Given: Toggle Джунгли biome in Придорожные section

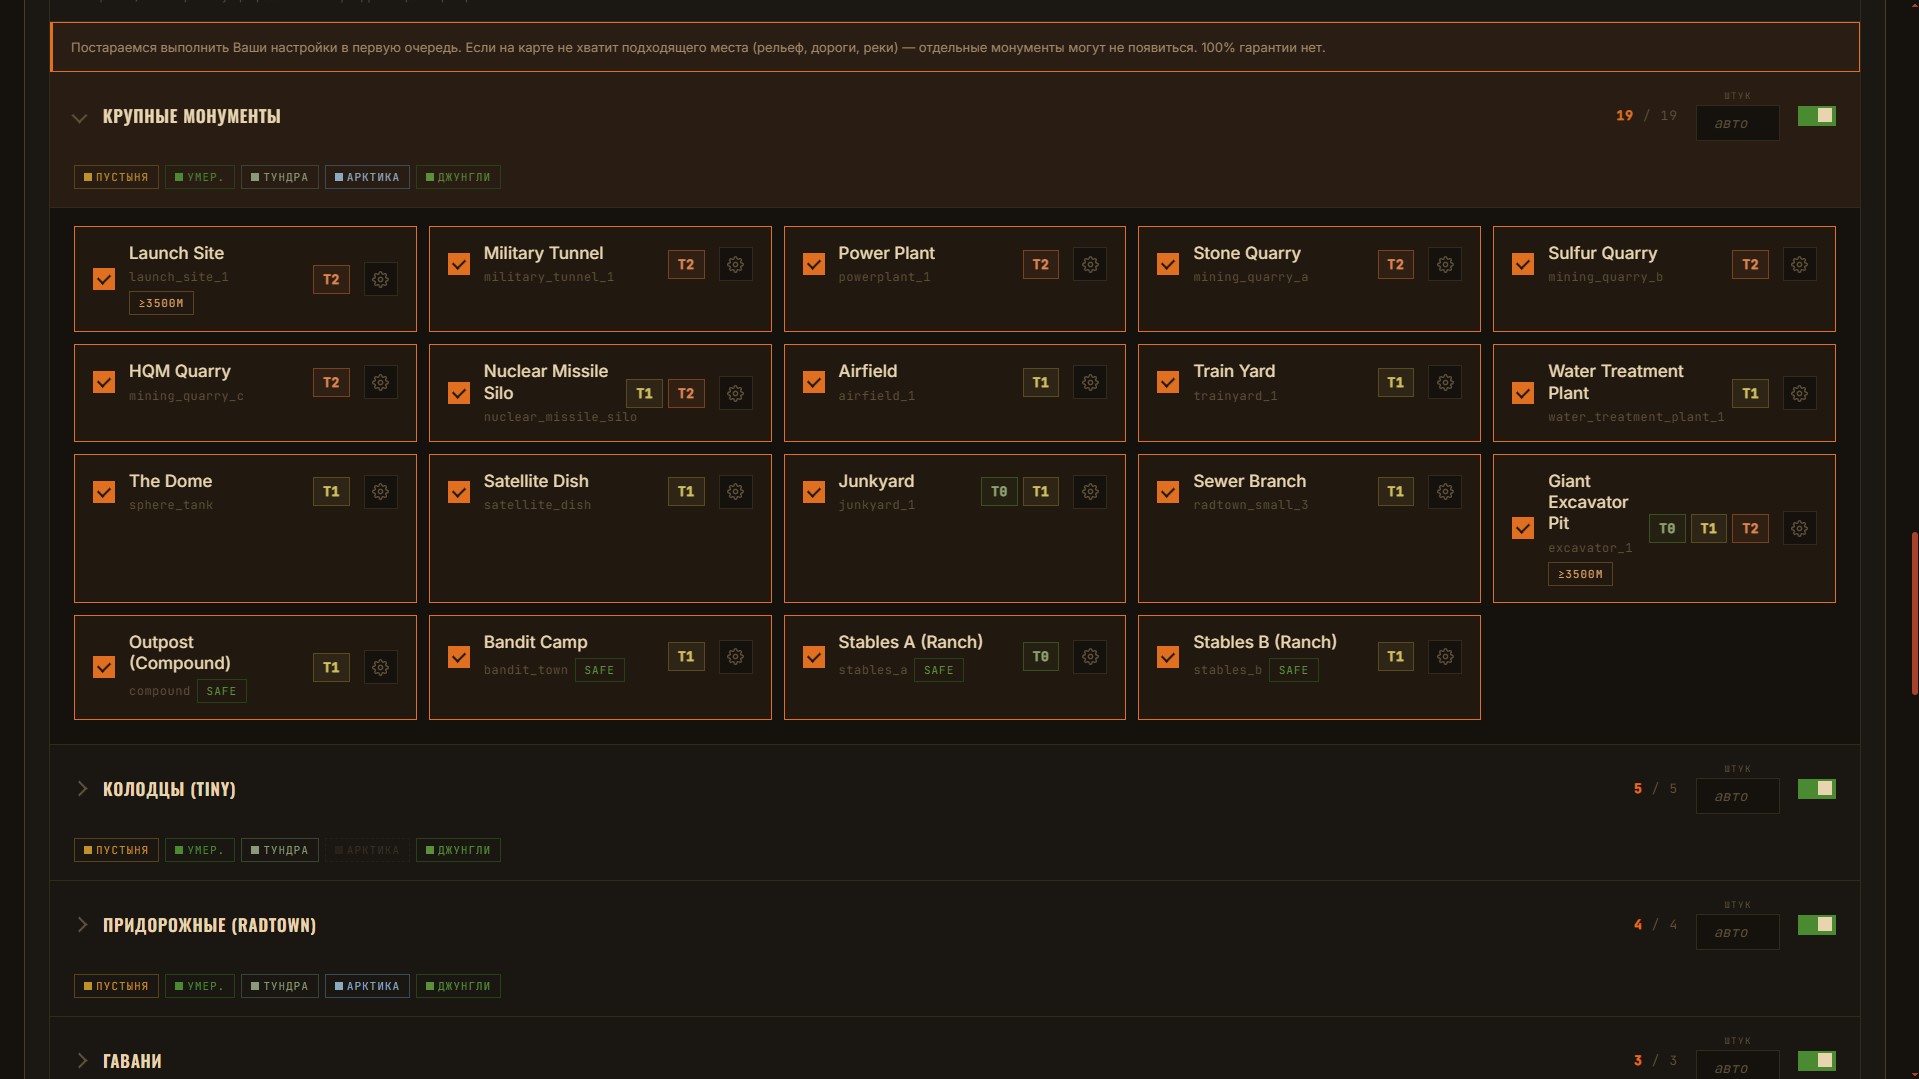Looking at the screenshot, I should coord(458,986).
